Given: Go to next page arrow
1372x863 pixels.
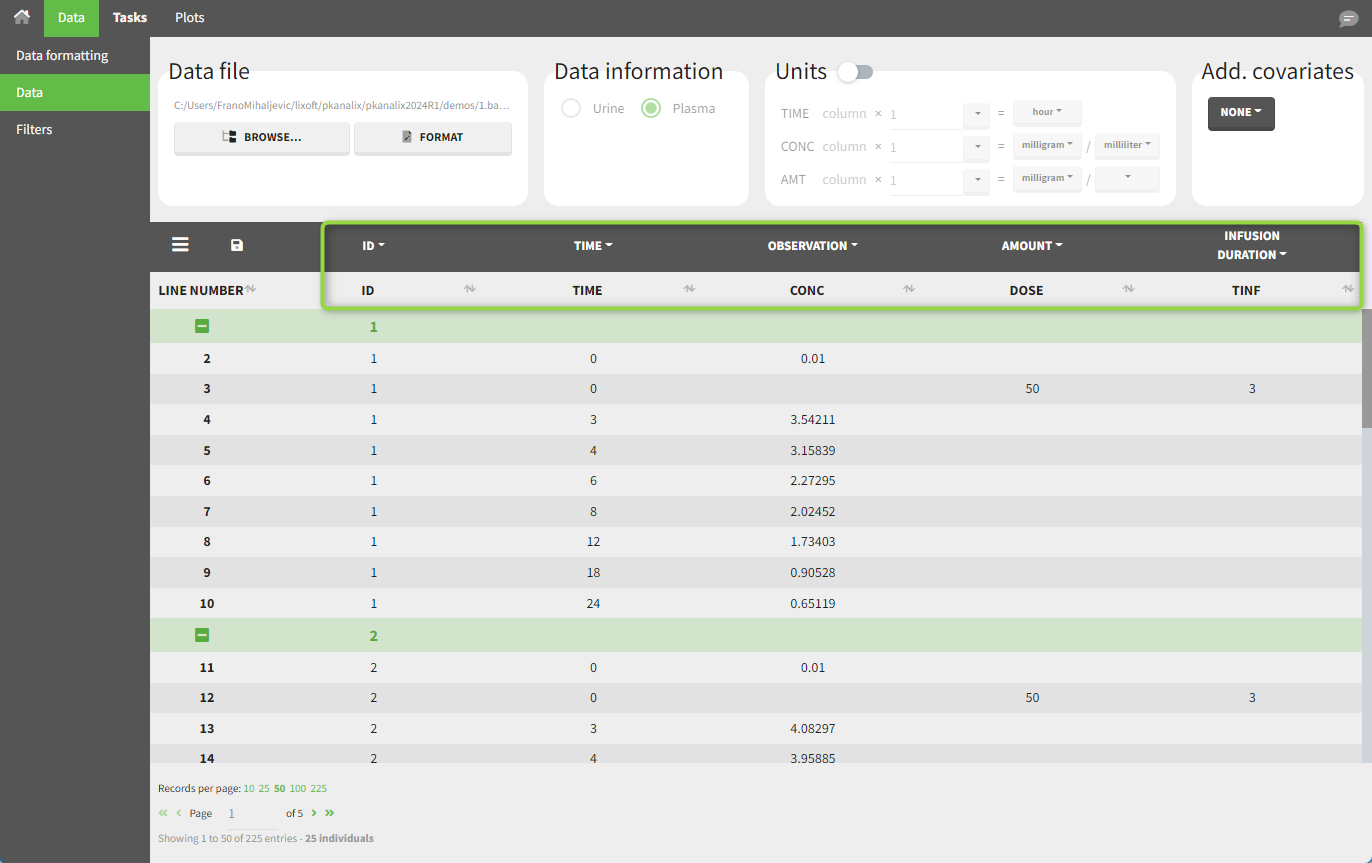Looking at the screenshot, I should [314, 813].
